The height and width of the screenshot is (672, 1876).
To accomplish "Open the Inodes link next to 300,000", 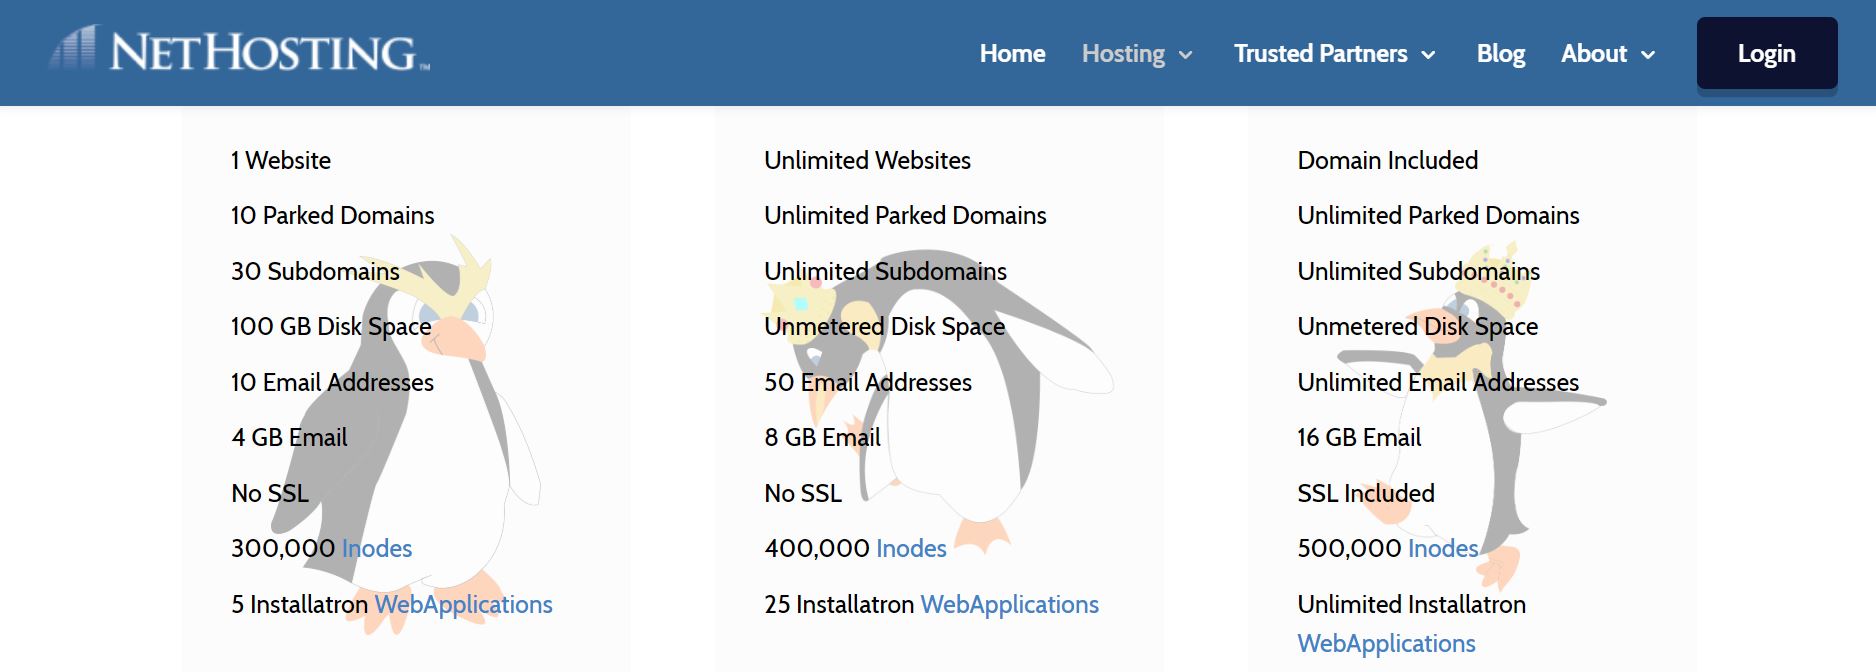I will point(377,548).
